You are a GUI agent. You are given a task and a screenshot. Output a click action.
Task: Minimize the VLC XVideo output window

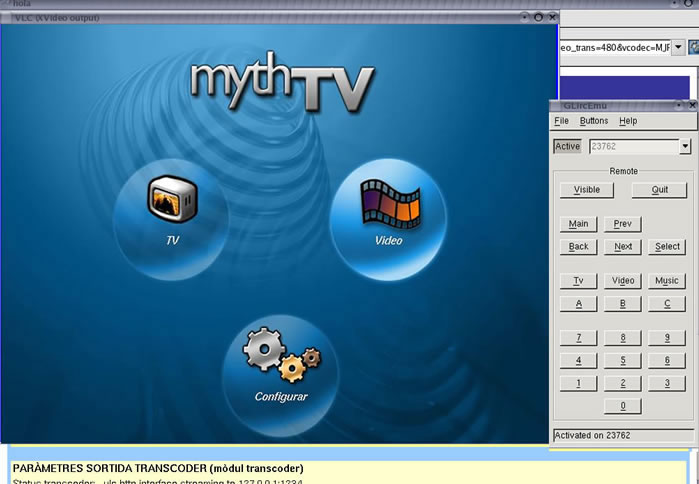pos(525,17)
